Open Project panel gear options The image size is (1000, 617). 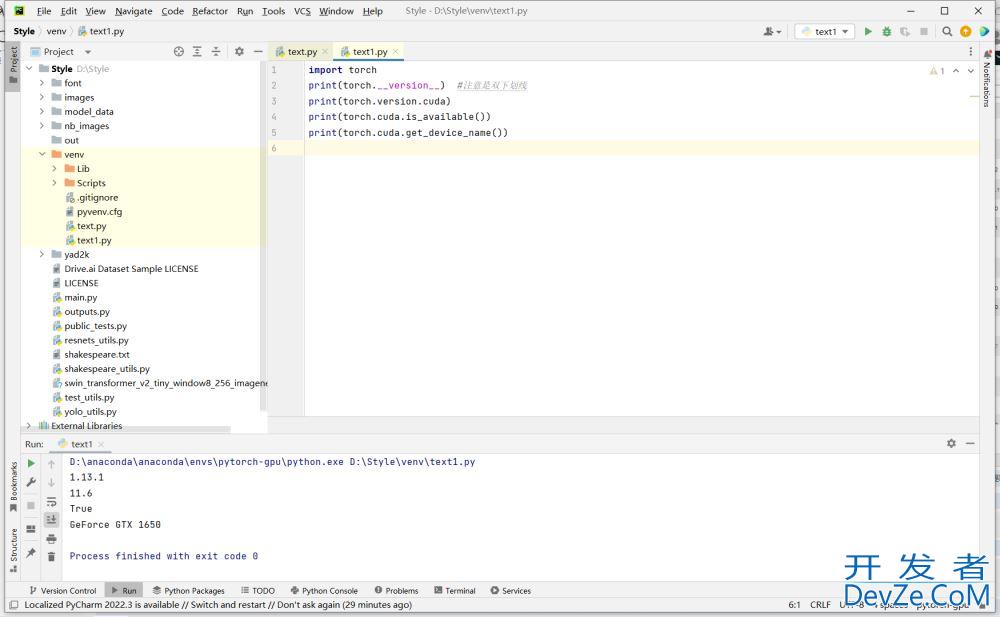click(x=239, y=52)
